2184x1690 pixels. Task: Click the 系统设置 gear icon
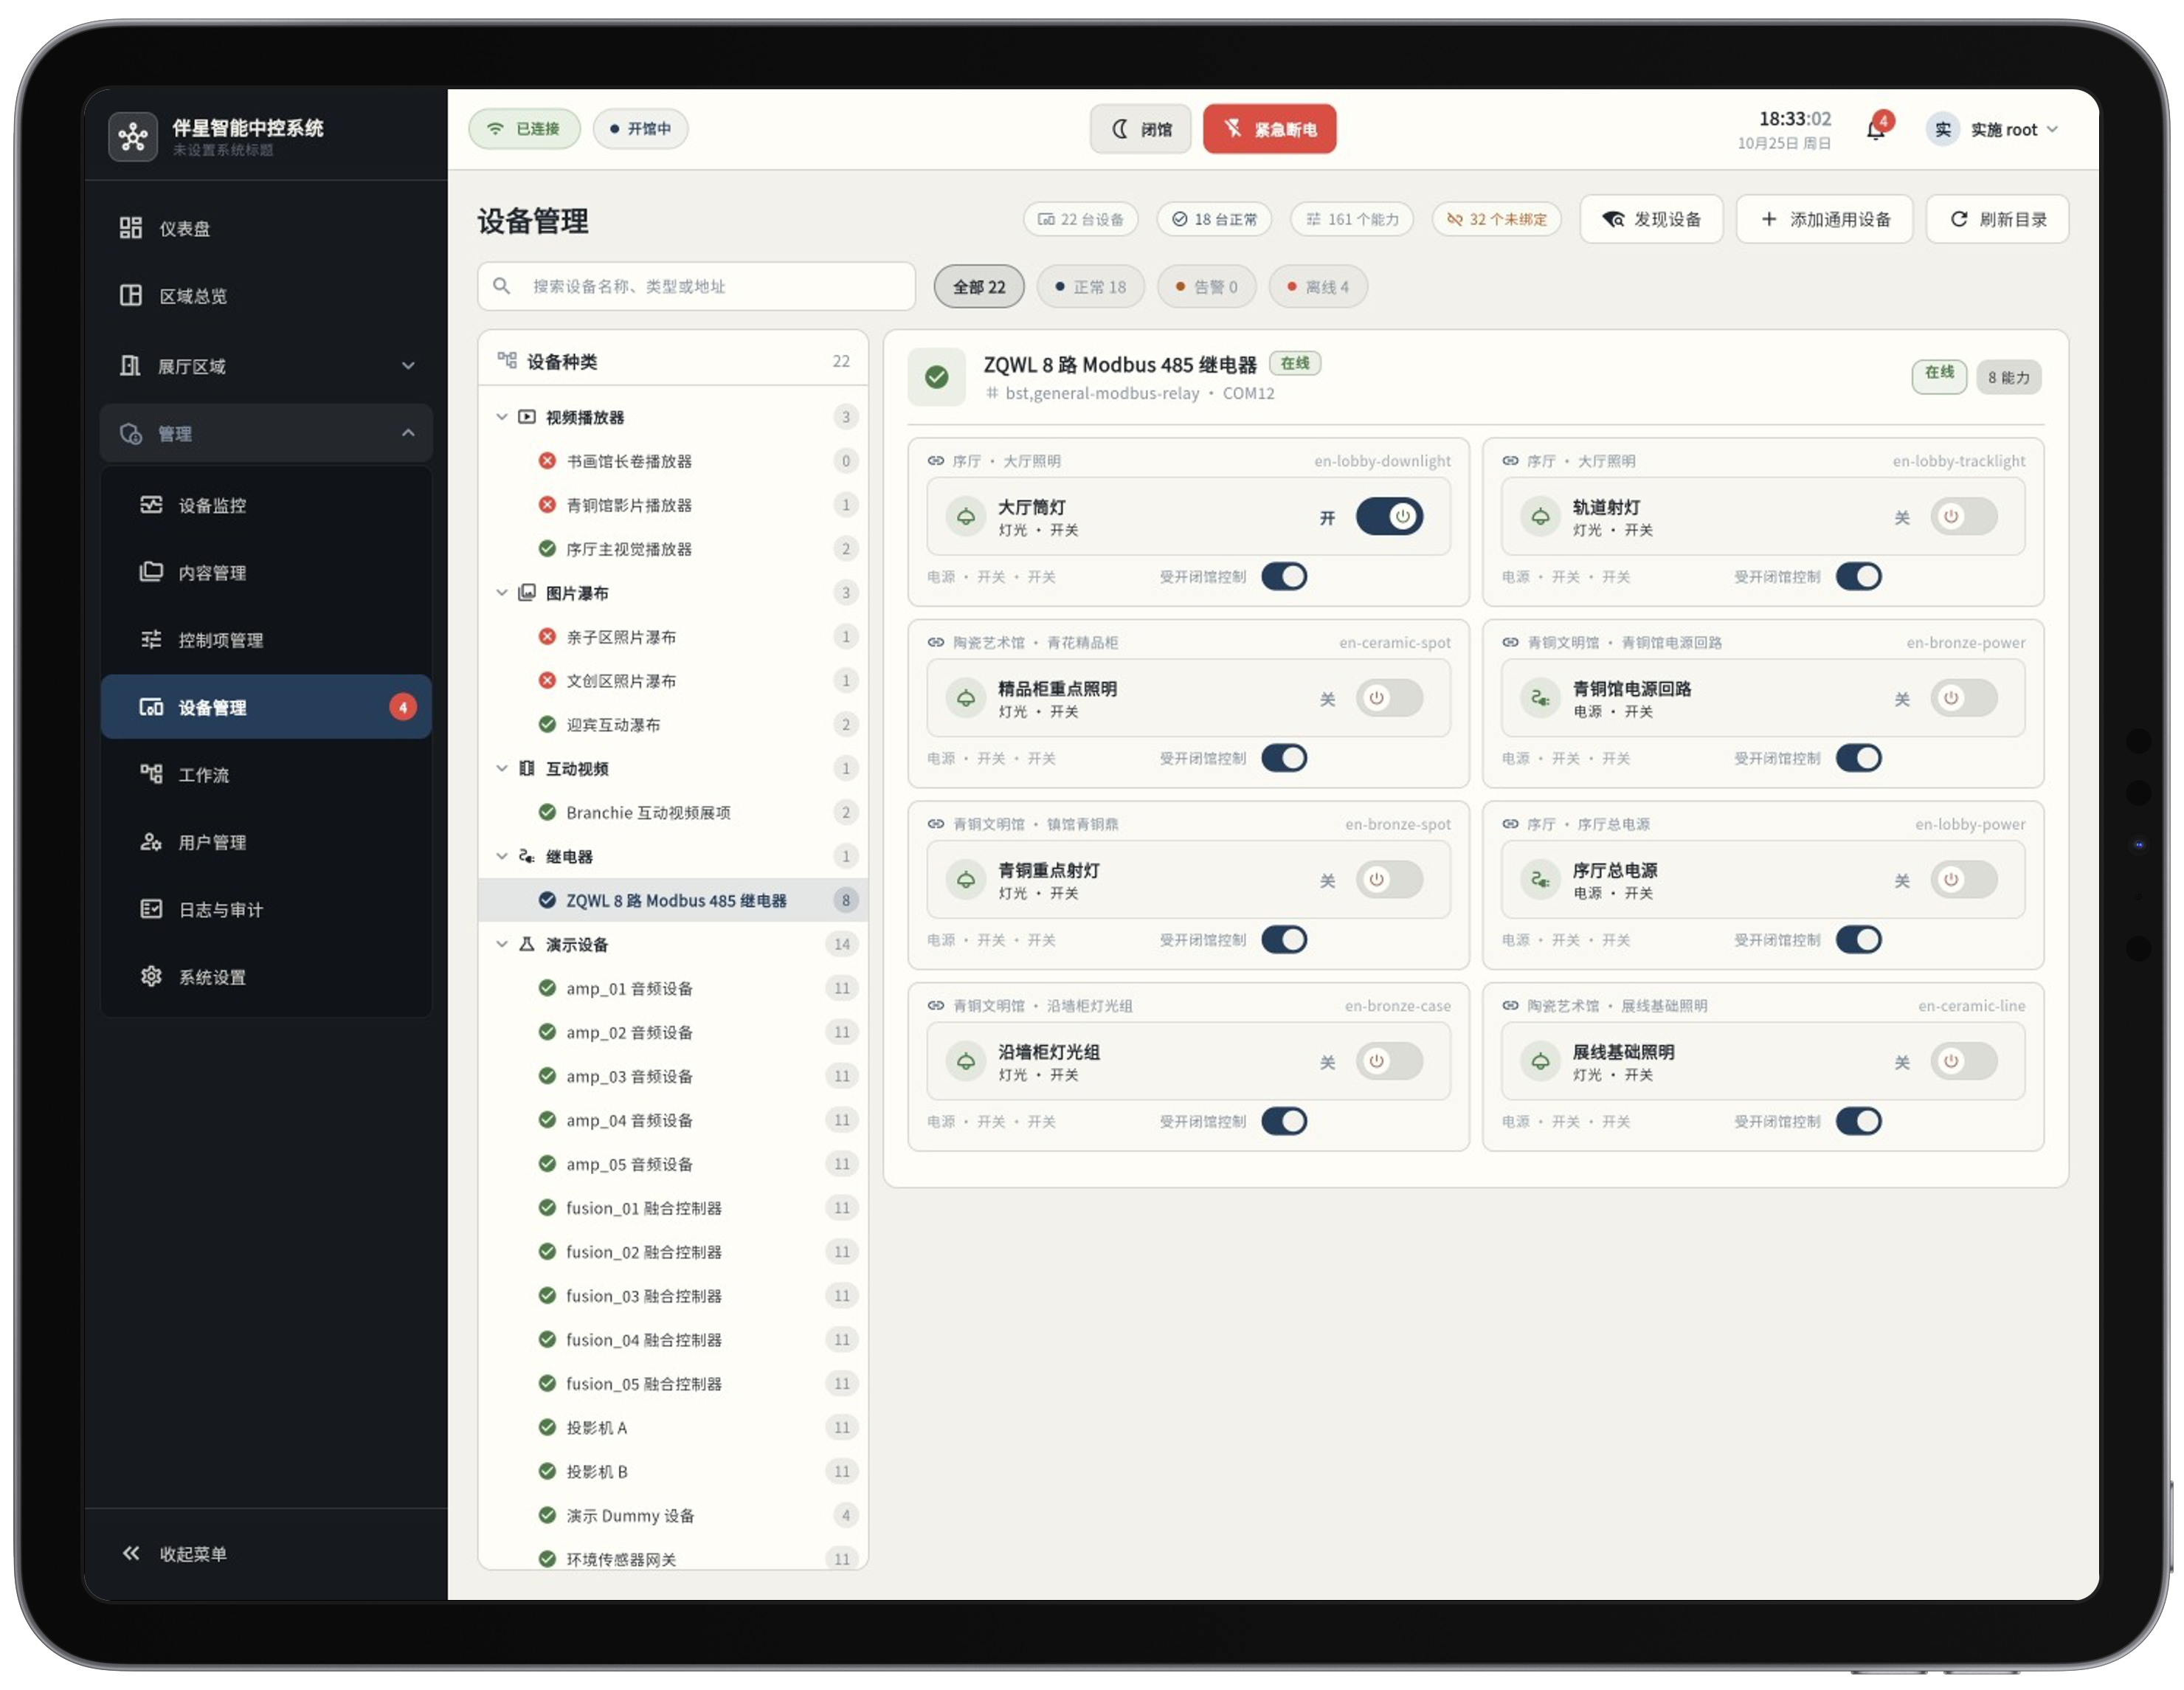[x=151, y=976]
